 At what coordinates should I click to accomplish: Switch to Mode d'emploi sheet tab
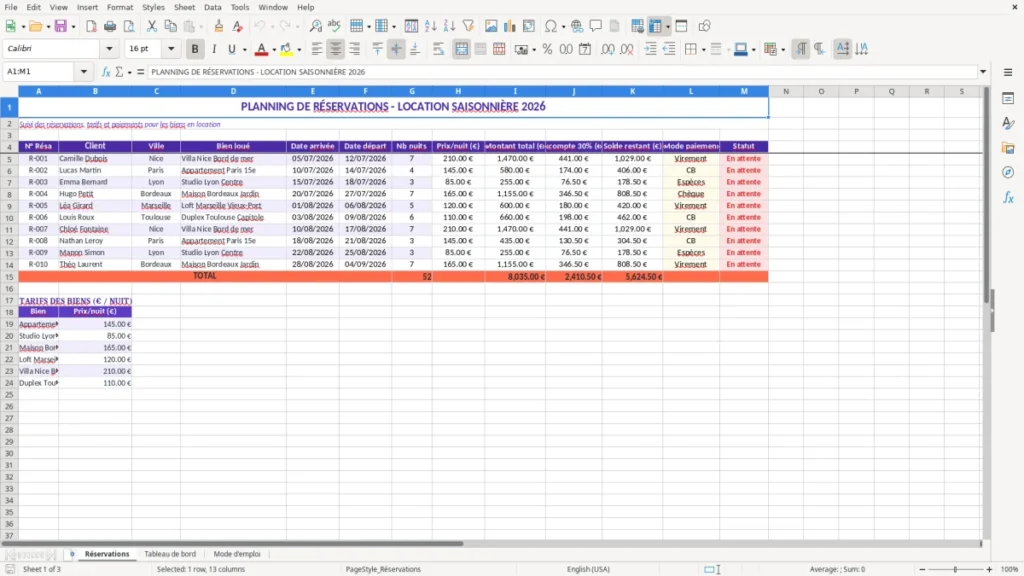pyautogui.click(x=236, y=554)
